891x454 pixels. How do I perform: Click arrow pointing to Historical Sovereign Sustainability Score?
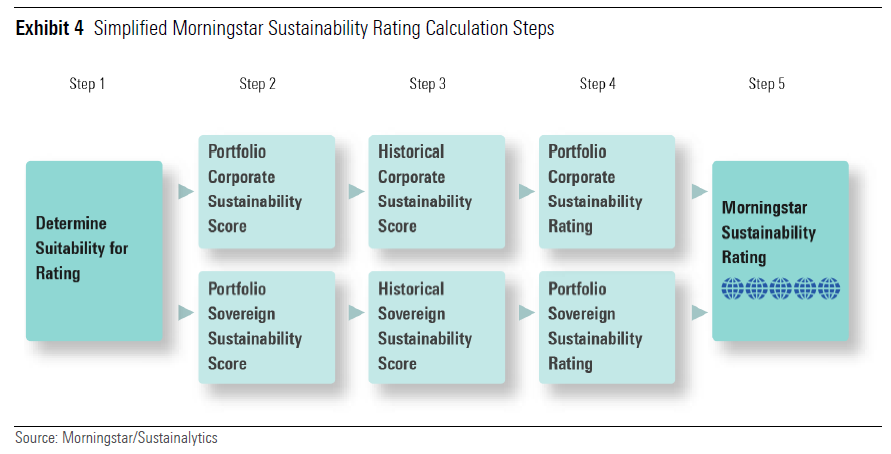[355, 313]
